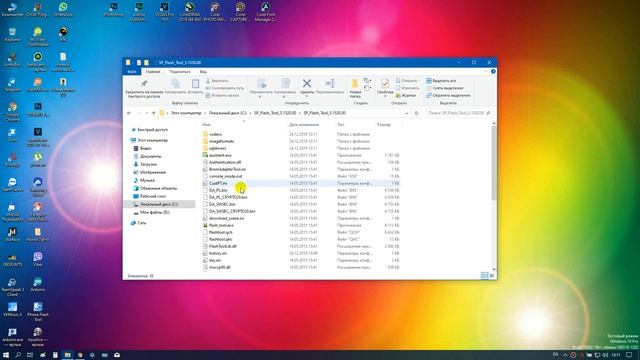The image size is (640, 360).
Task: Open the address bar history dropdown arrow
Action: [x=407, y=113]
